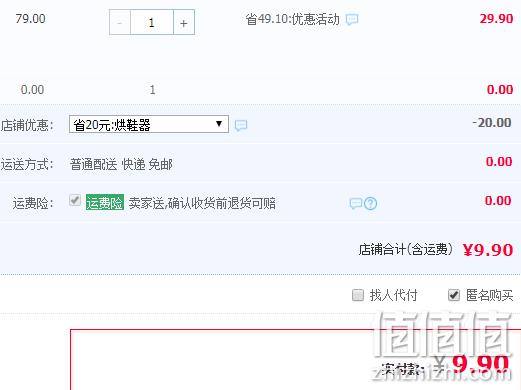
Task: Click the 运送方式 label
Action: [x=27, y=164]
